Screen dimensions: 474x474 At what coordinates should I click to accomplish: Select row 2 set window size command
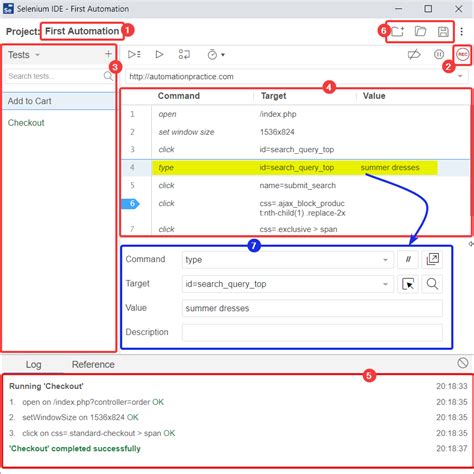point(295,132)
